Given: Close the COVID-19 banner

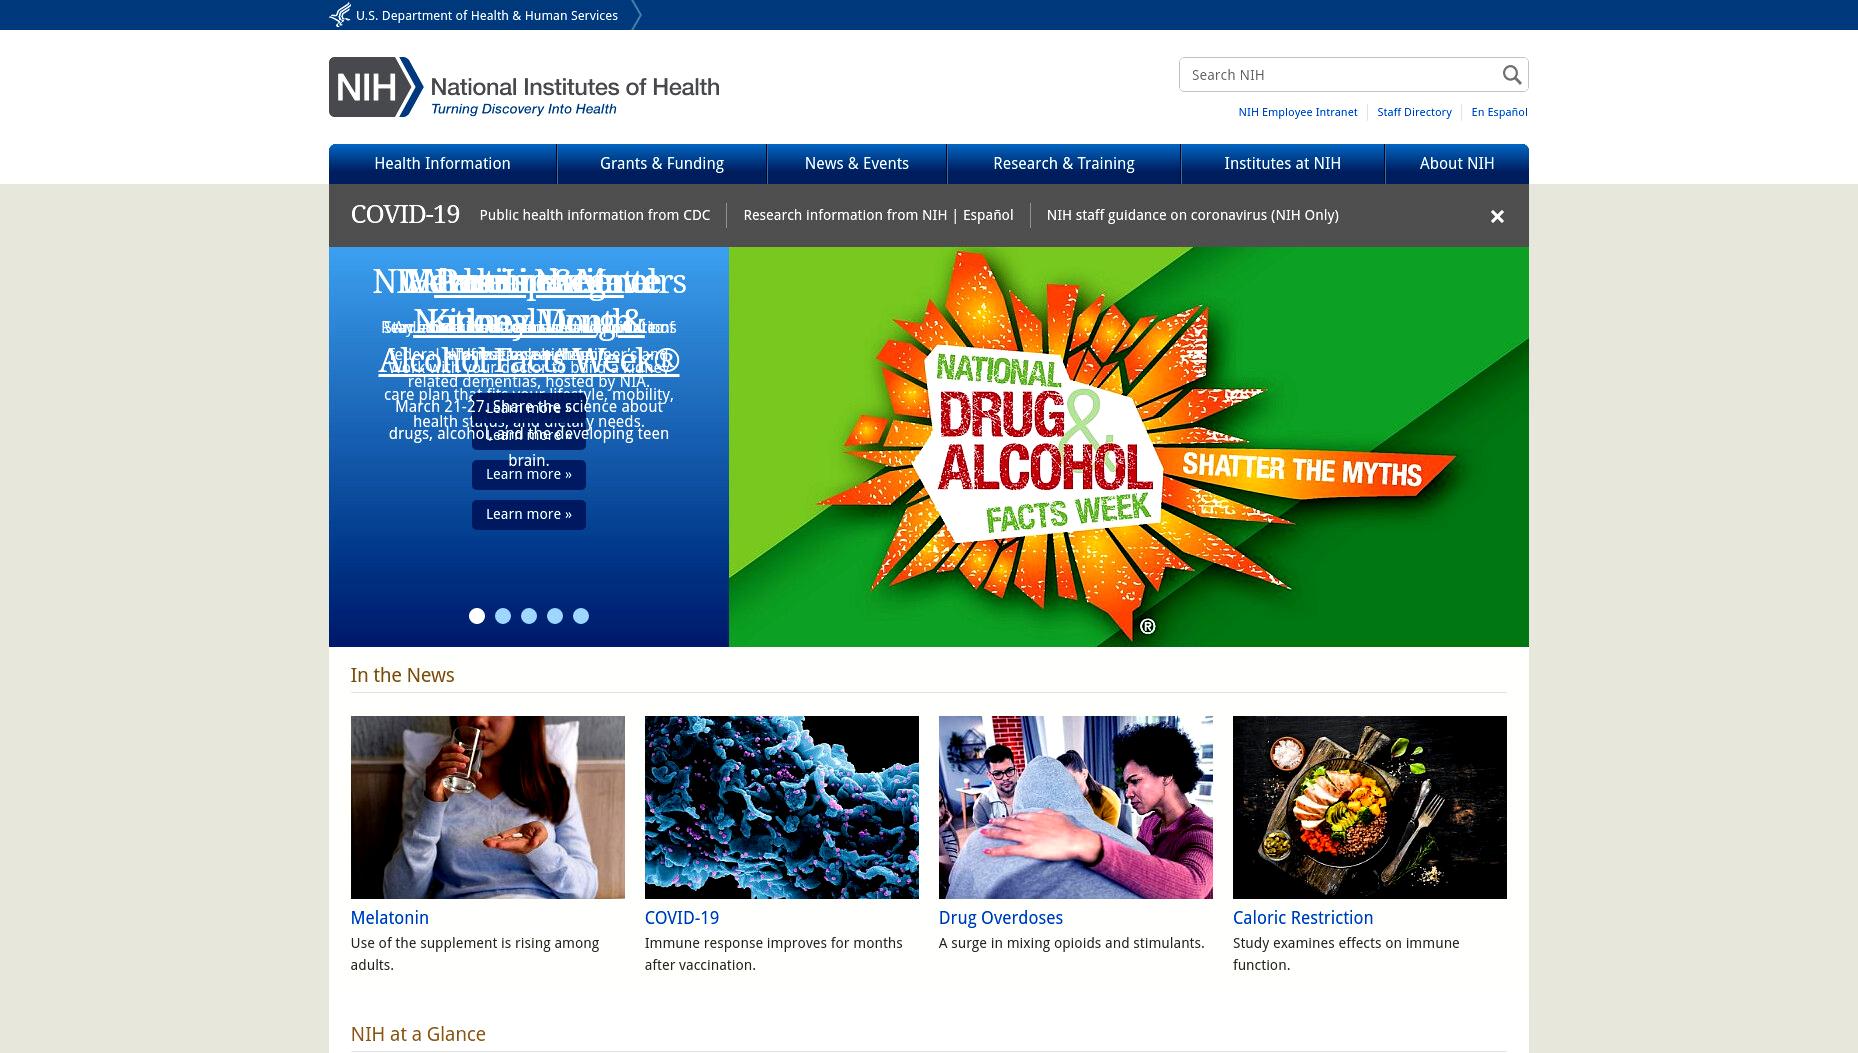Looking at the screenshot, I should 1497,216.
